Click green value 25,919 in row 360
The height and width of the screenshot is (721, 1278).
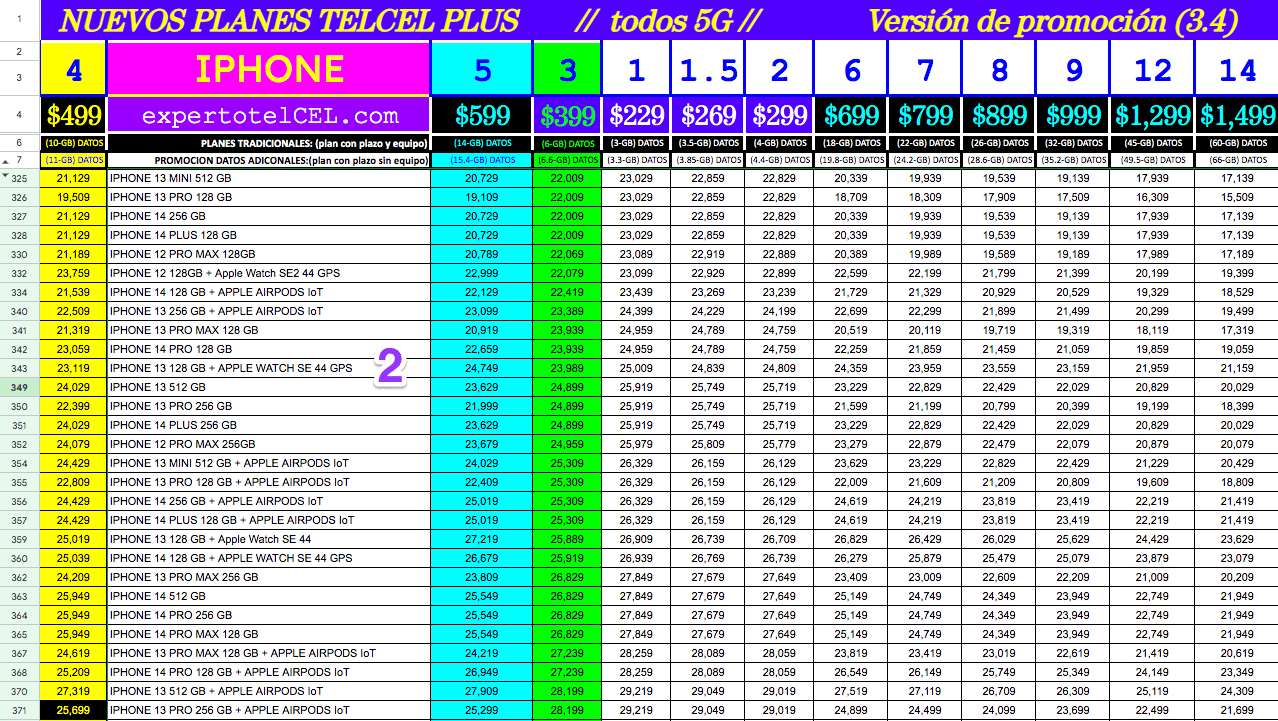tap(568, 558)
